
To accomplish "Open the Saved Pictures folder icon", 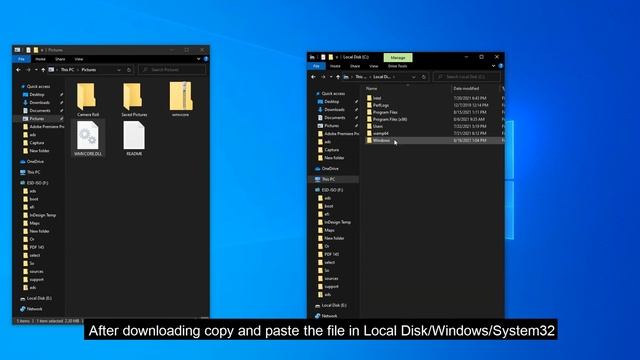I will tap(133, 96).
